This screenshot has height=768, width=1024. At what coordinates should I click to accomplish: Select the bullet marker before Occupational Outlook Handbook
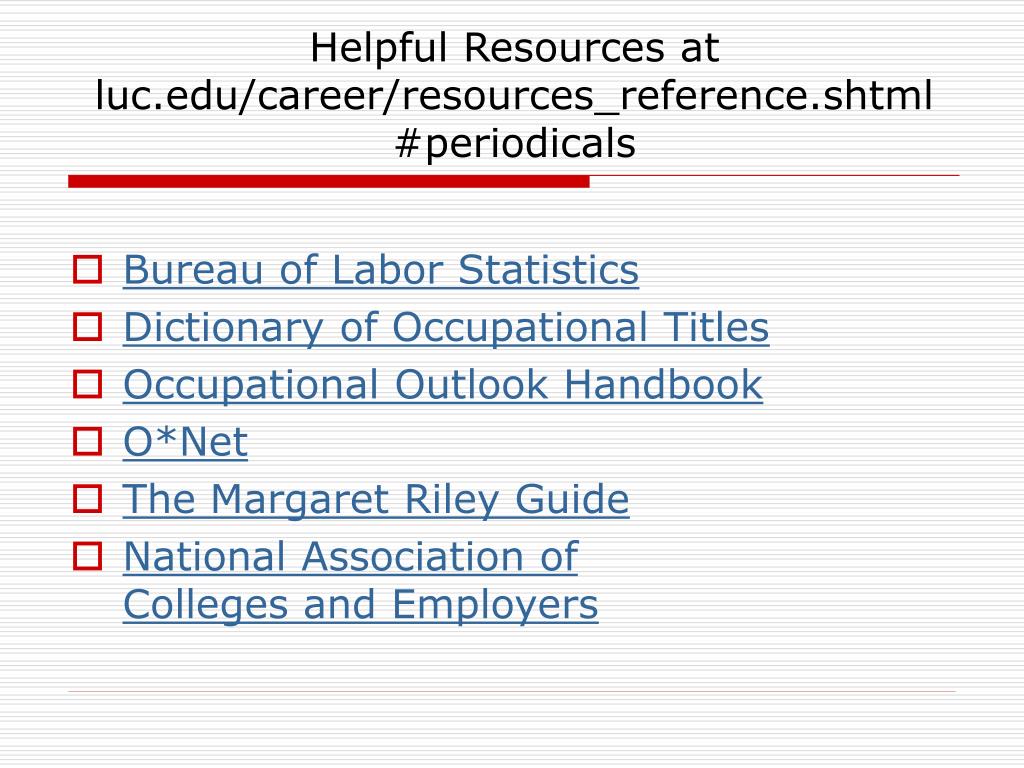click(x=88, y=384)
